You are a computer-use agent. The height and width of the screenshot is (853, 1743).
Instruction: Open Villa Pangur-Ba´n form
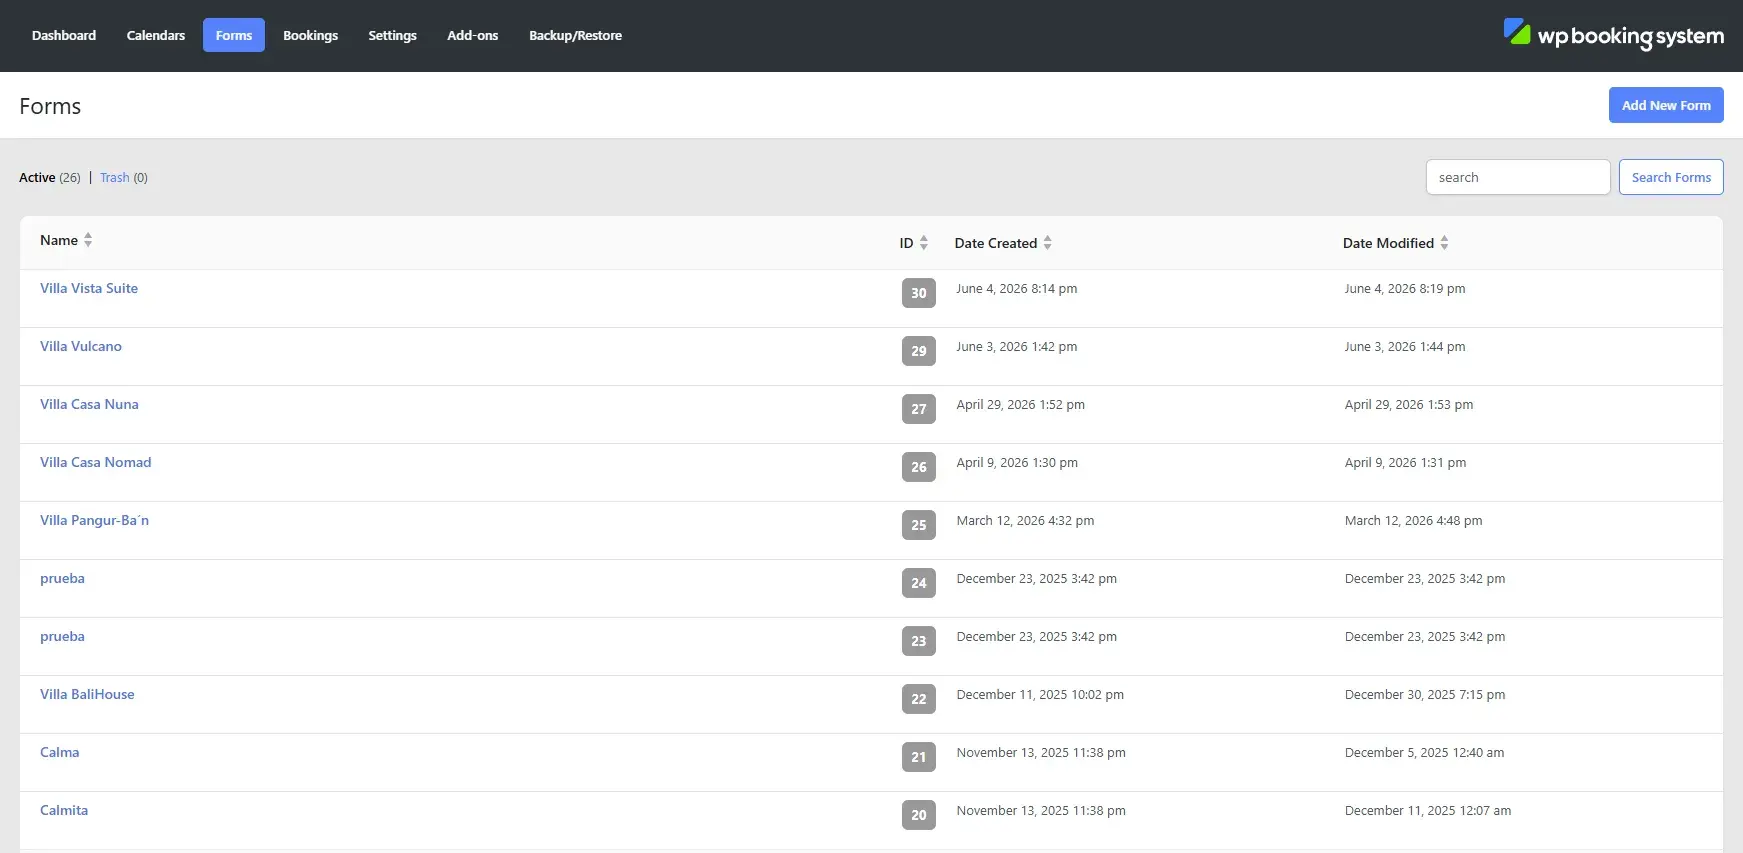coord(94,520)
